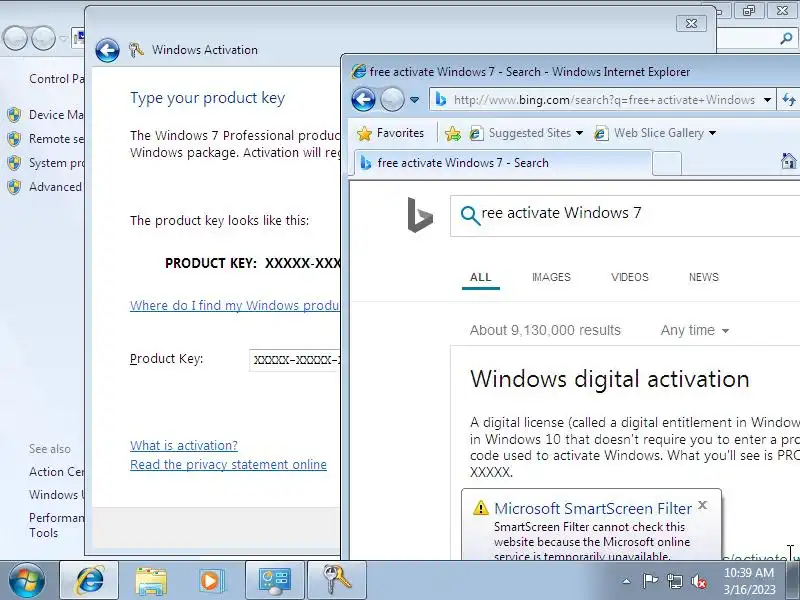Image resolution: width=800 pixels, height=600 pixels.
Task: Click the Bing search magnifier icon
Action: pos(470,215)
